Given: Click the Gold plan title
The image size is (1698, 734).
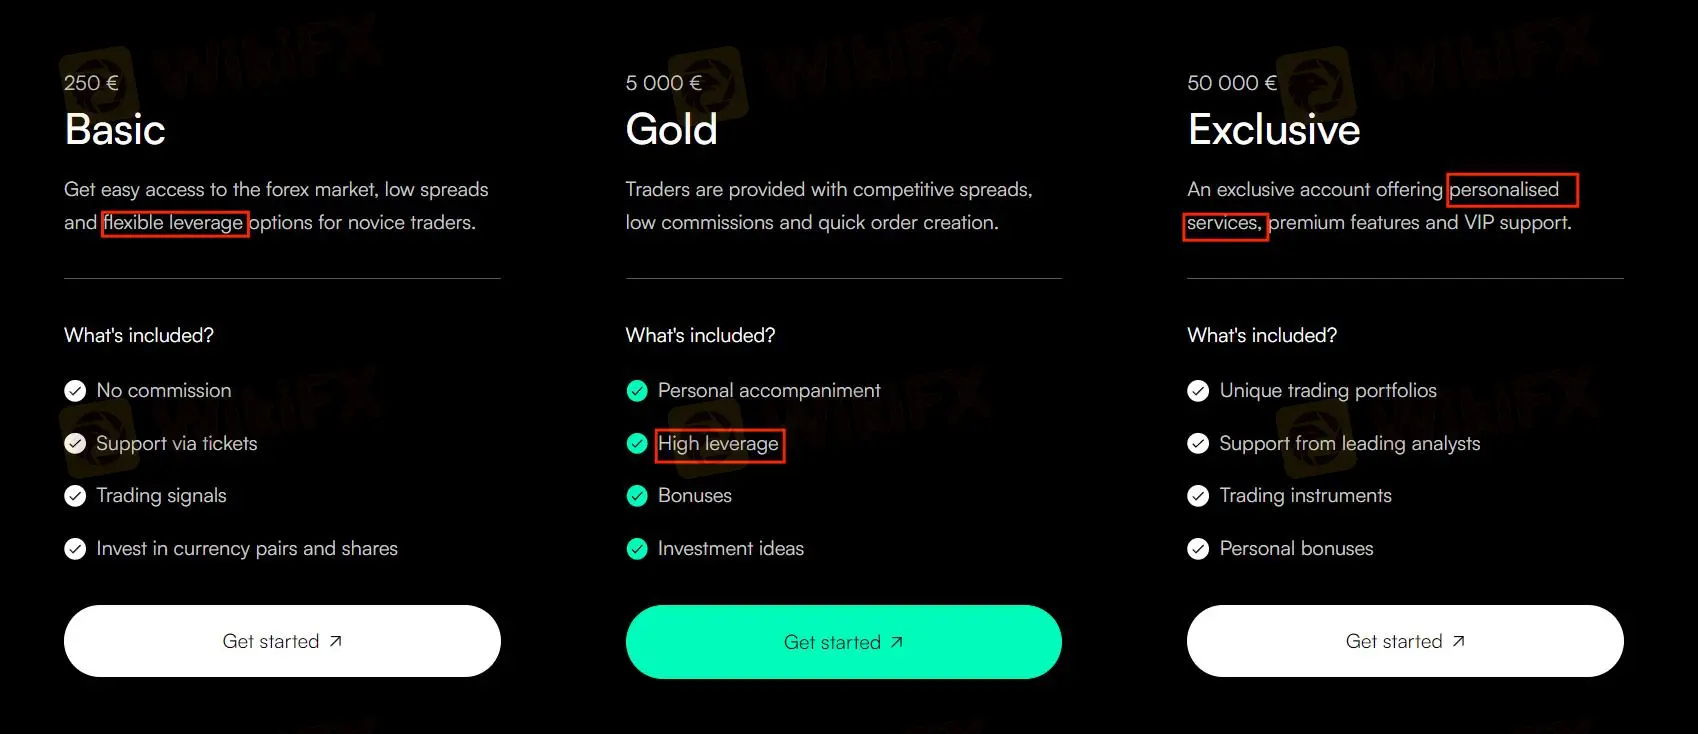Looking at the screenshot, I should pos(671,130).
